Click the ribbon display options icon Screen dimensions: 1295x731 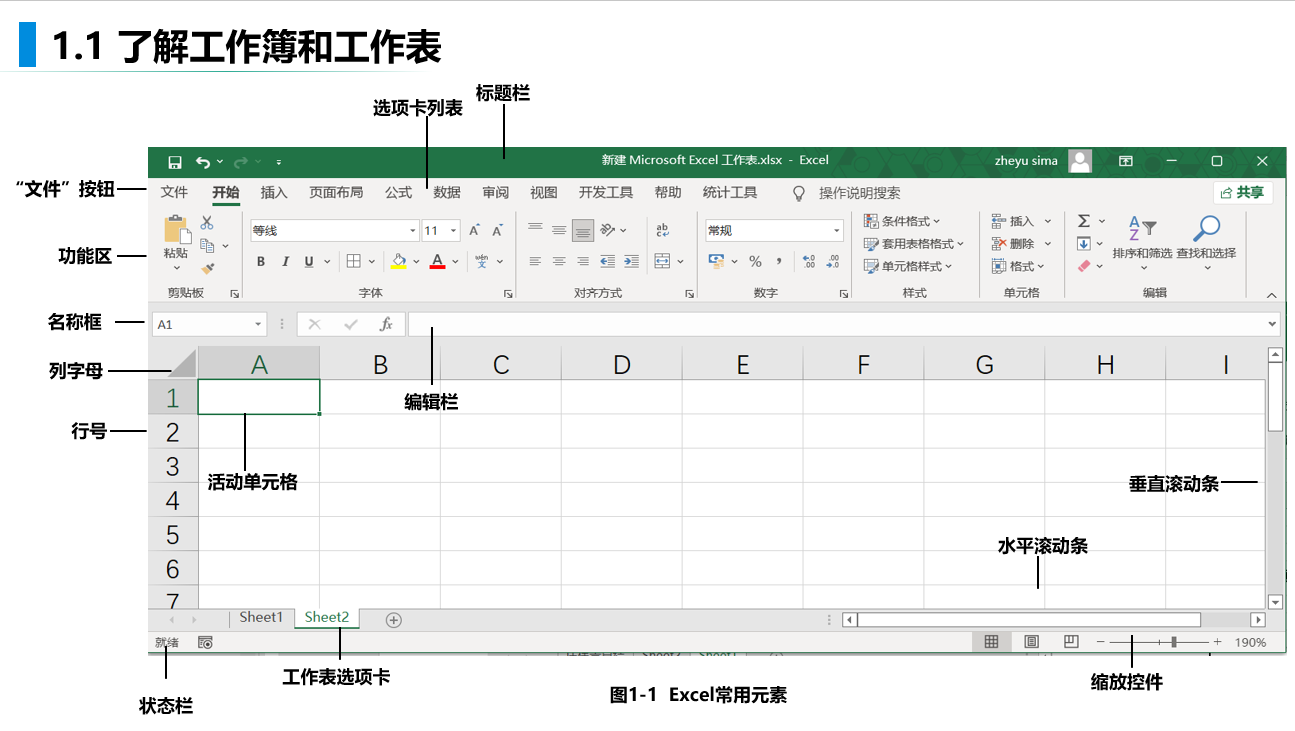pyautogui.click(x=1125, y=161)
